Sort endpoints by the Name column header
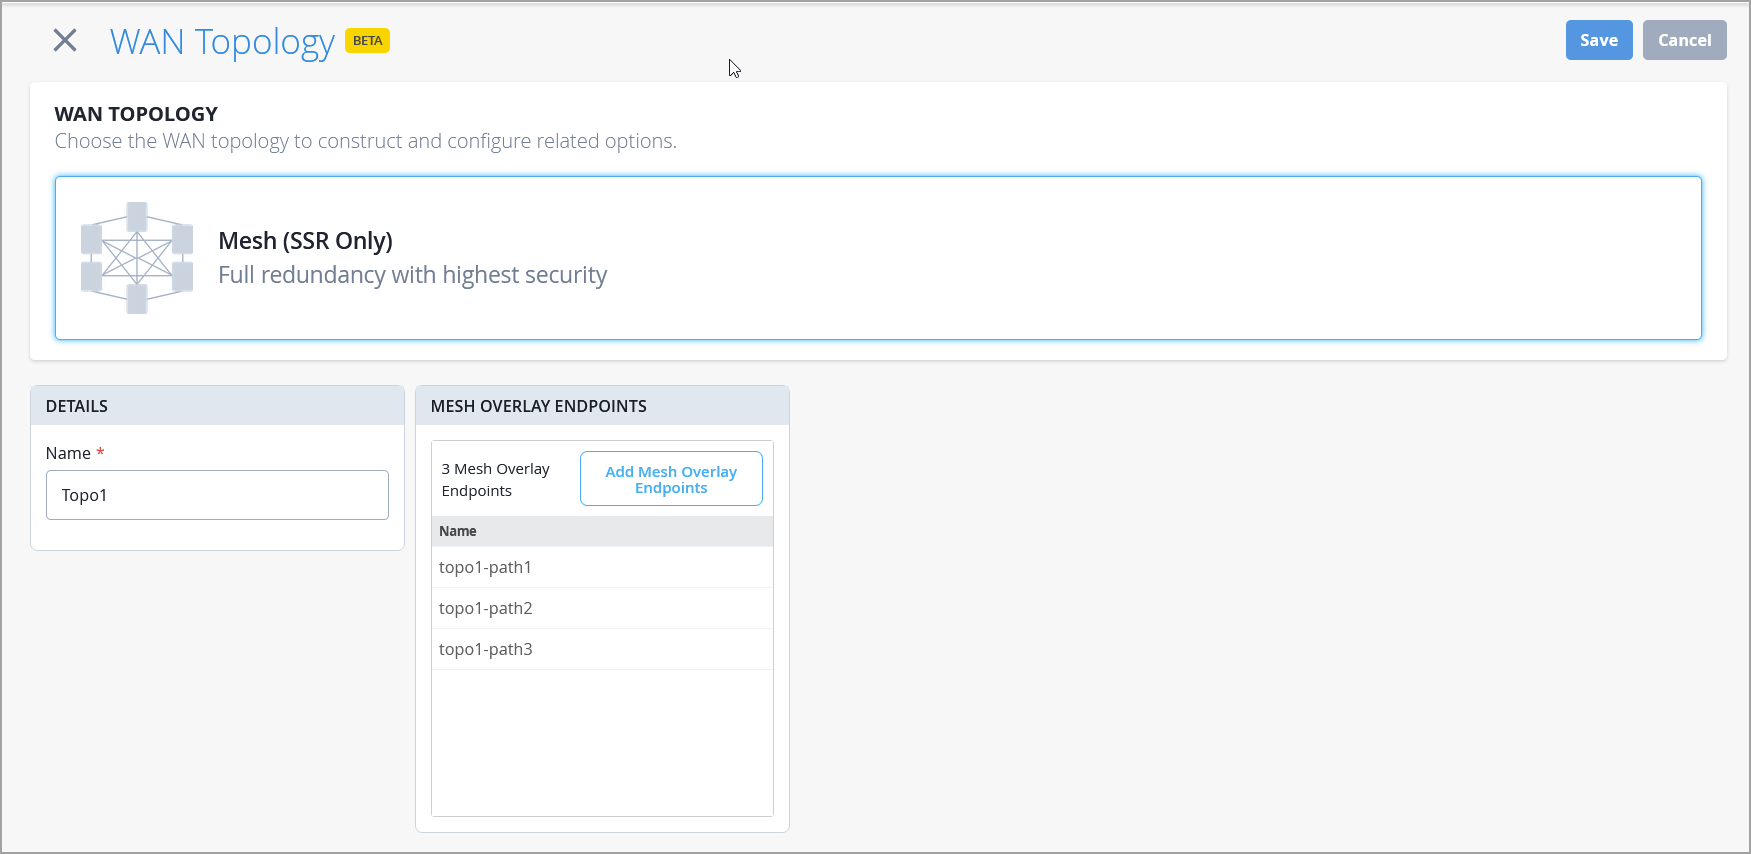 click(x=458, y=531)
